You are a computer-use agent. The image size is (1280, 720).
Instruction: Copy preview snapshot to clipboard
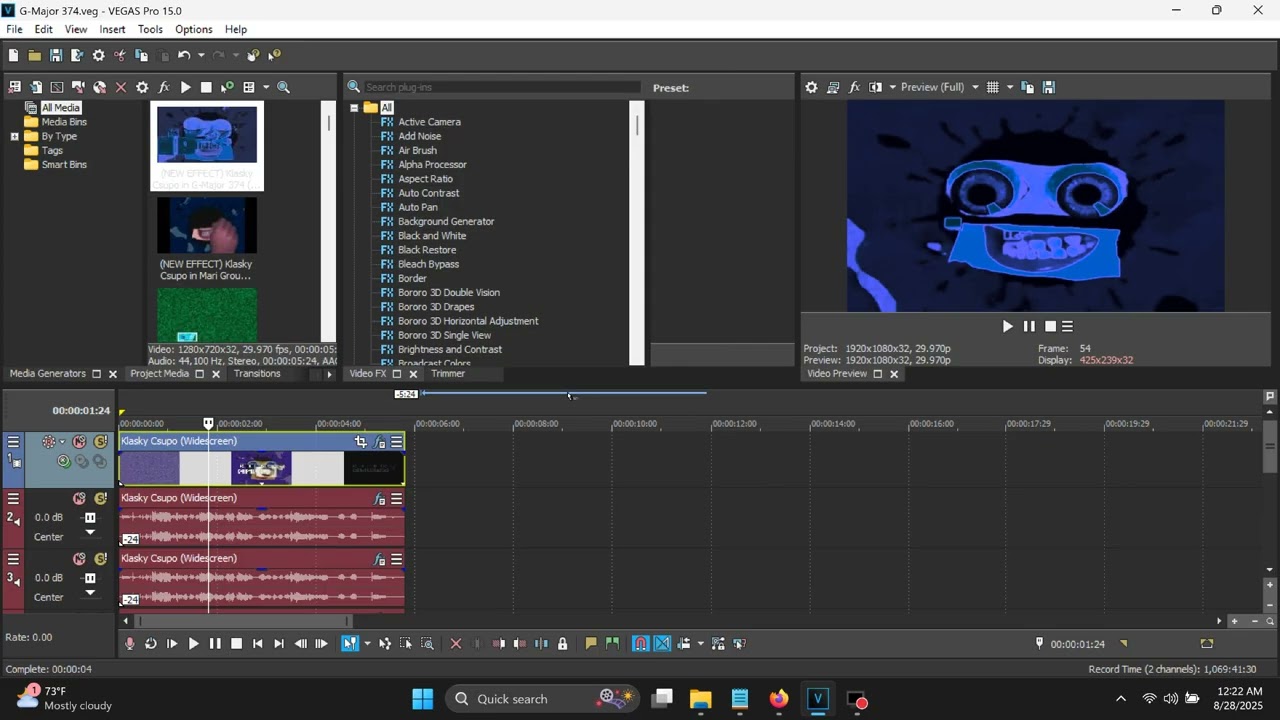[x=1027, y=88]
